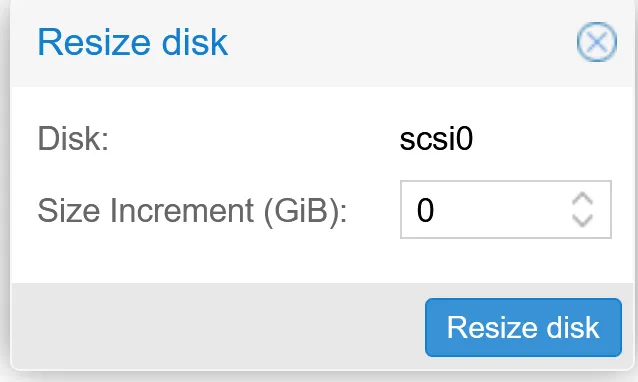
Task: Confirm with the blue Resize disk button
Action: point(523,327)
